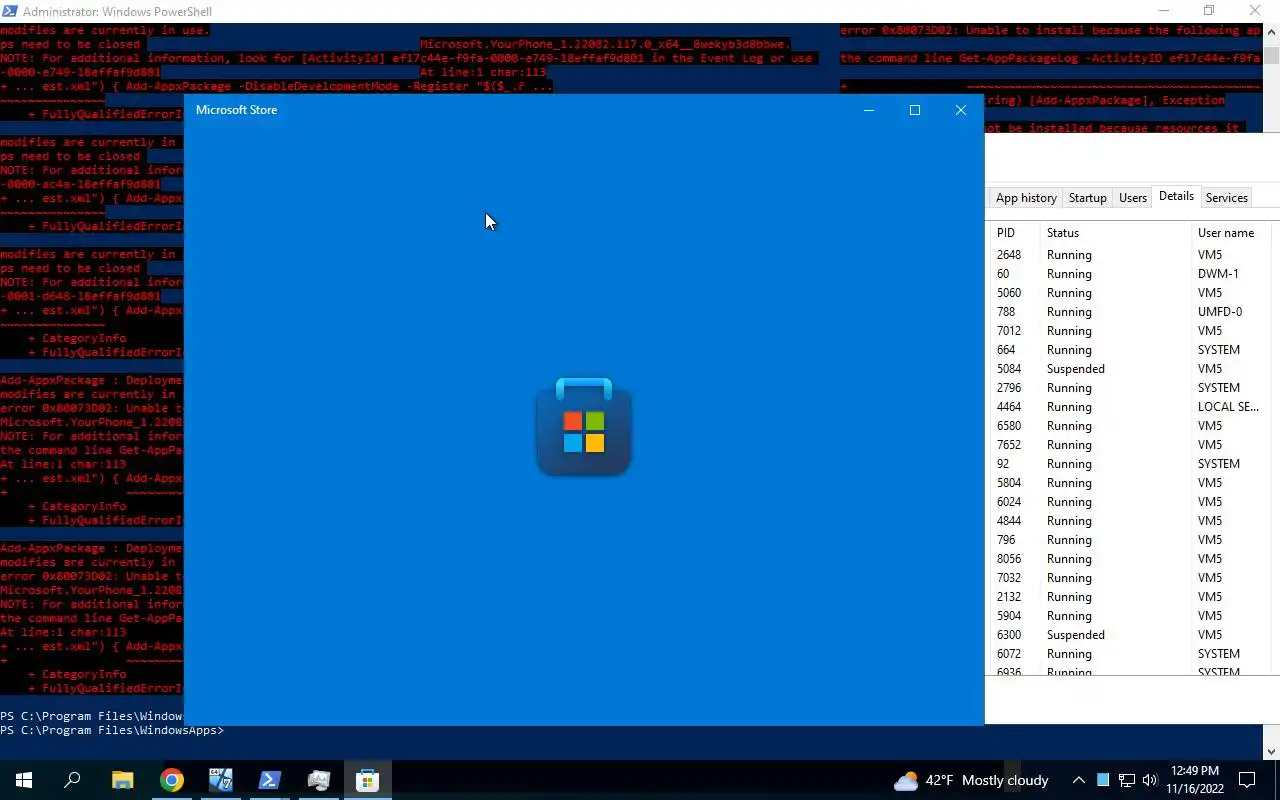
Task: Switch to Task Manager via its taskbar icon
Action: pos(319,780)
